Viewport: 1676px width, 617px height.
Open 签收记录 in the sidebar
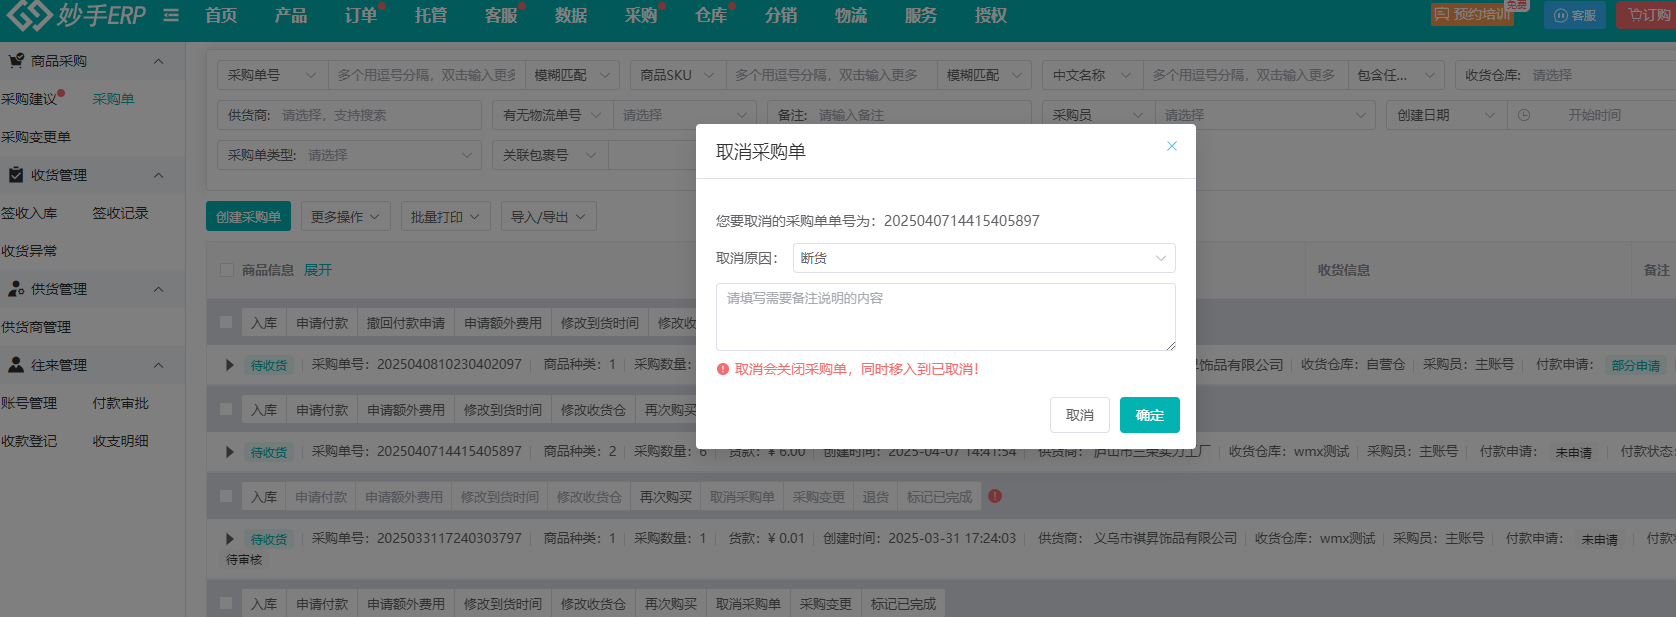120,213
